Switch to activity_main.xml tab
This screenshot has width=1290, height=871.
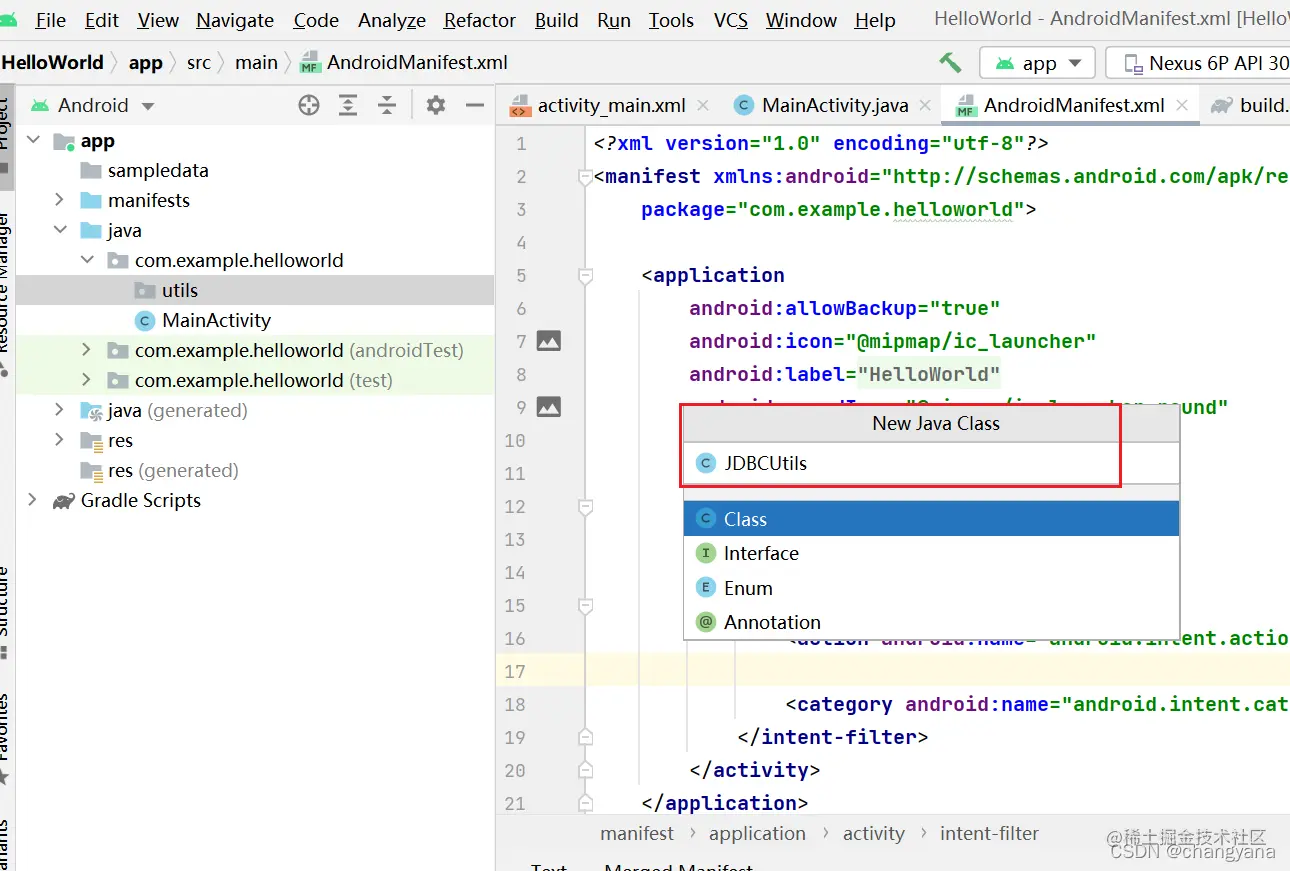click(x=611, y=105)
